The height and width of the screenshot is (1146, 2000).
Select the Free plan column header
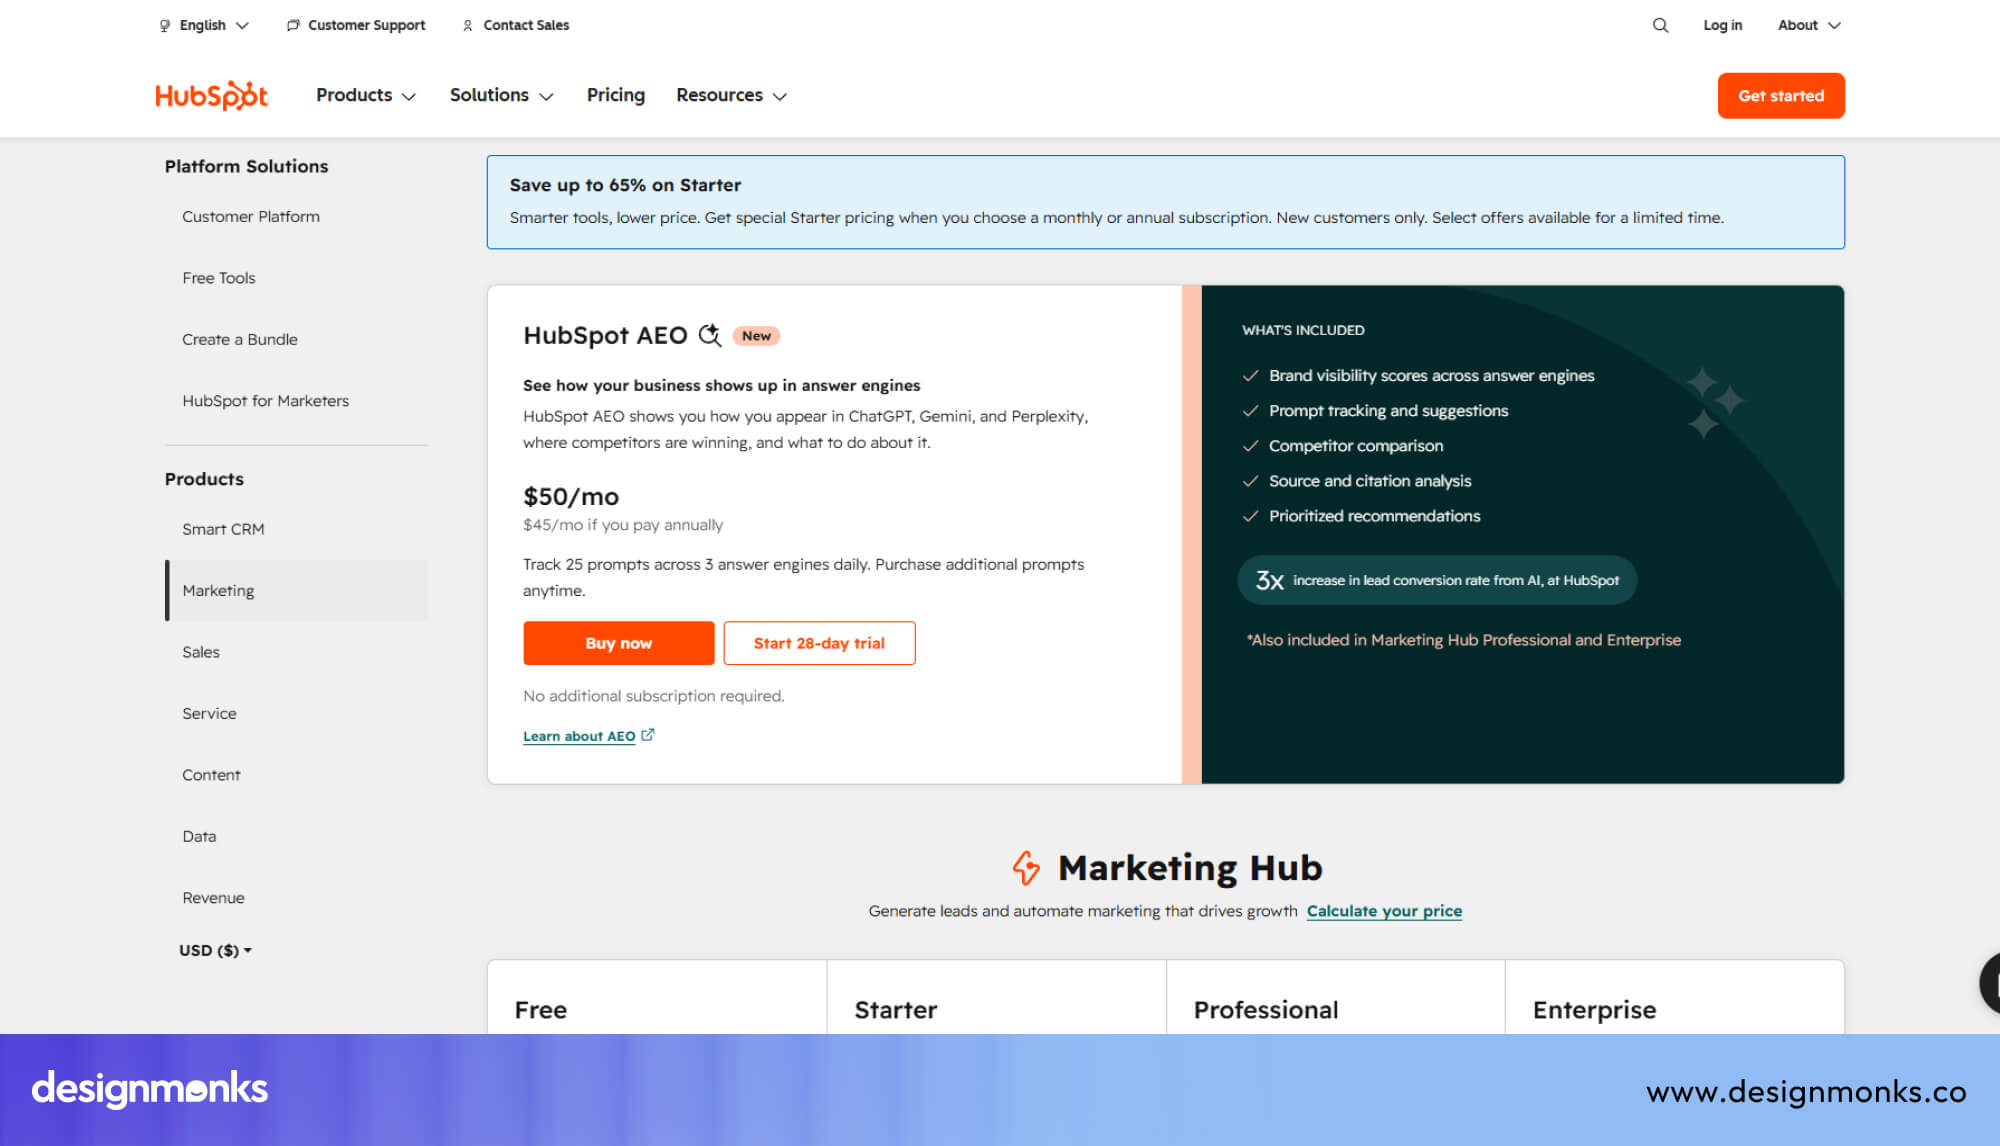[x=540, y=1010]
